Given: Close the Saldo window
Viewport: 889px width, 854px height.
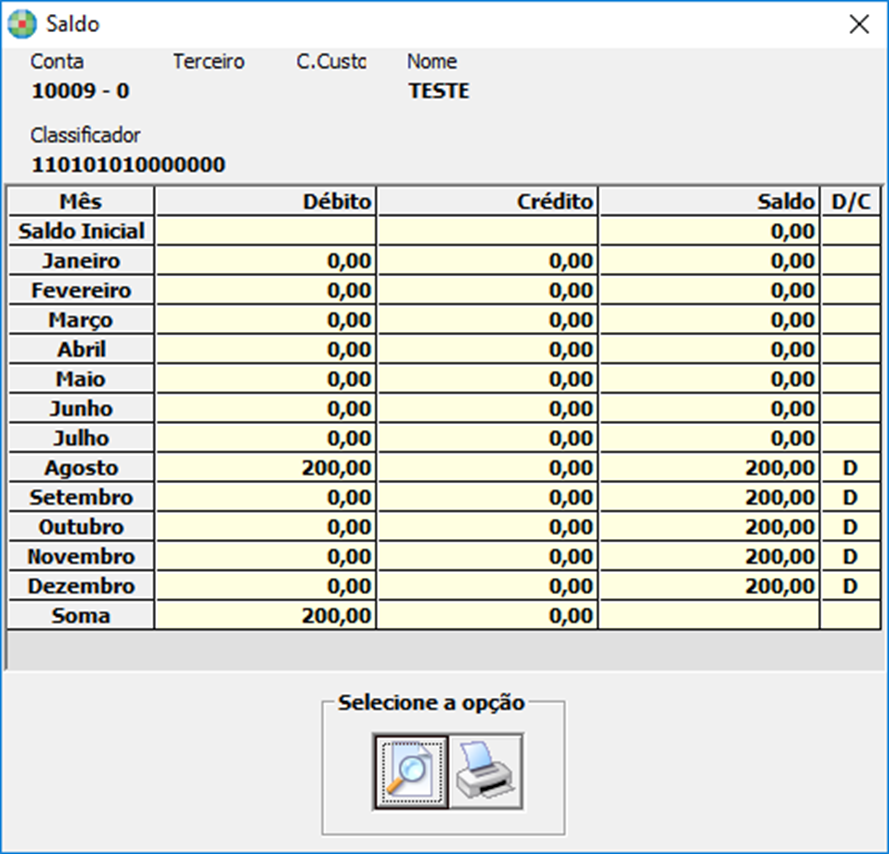Looking at the screenshot, I should tap(859, 24).
